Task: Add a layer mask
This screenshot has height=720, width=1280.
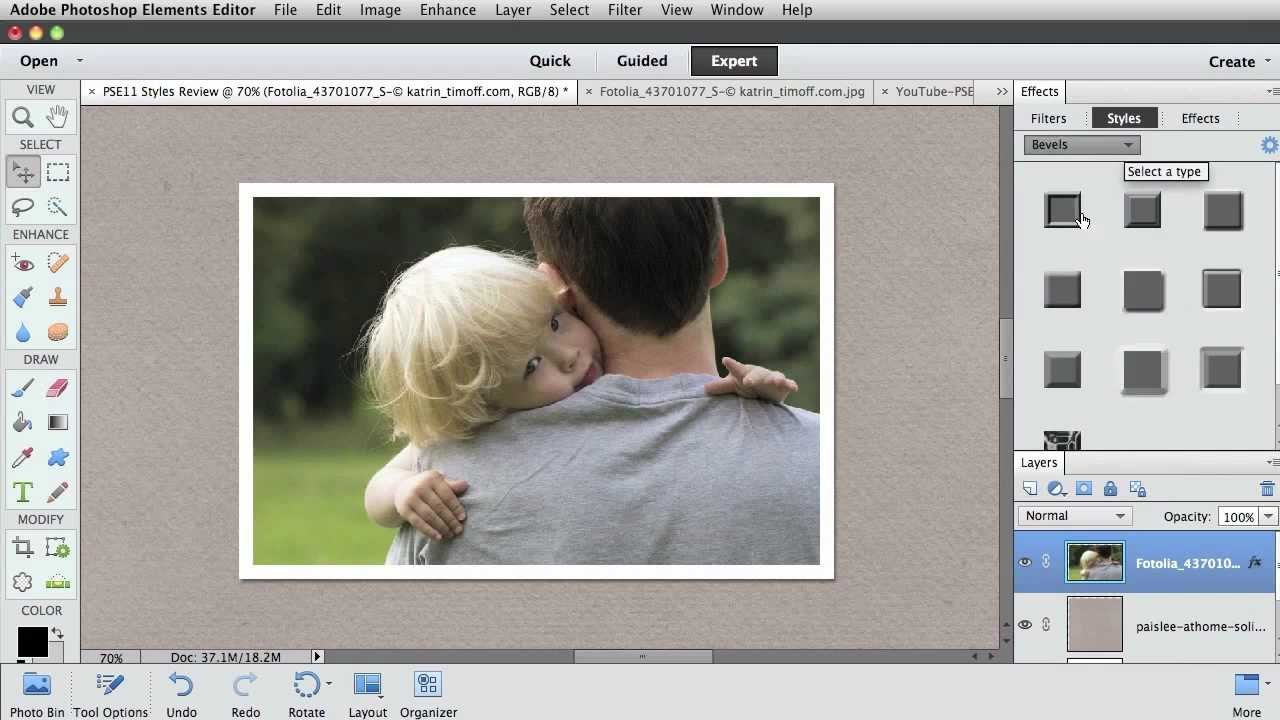Action: click(1084, 489)
